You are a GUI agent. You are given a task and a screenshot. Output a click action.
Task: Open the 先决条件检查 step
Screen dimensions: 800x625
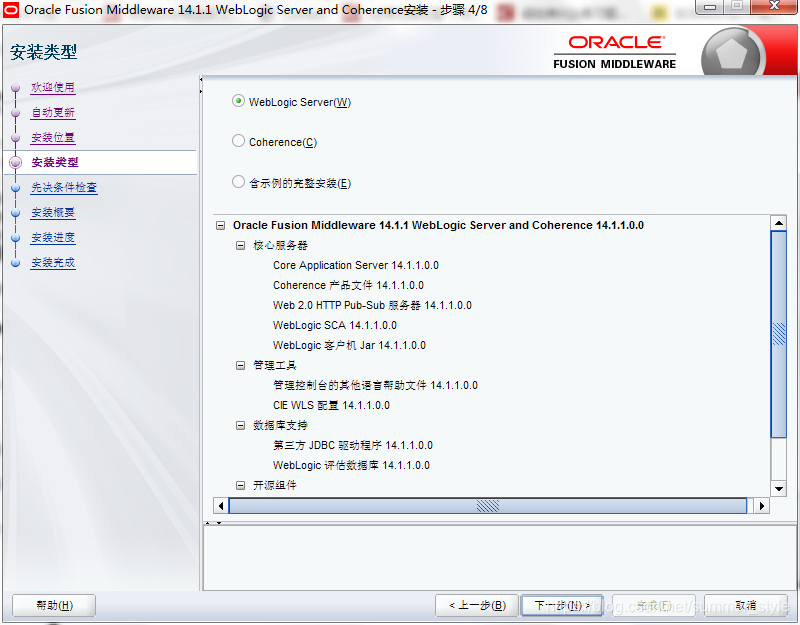click(x=64, y=187)
